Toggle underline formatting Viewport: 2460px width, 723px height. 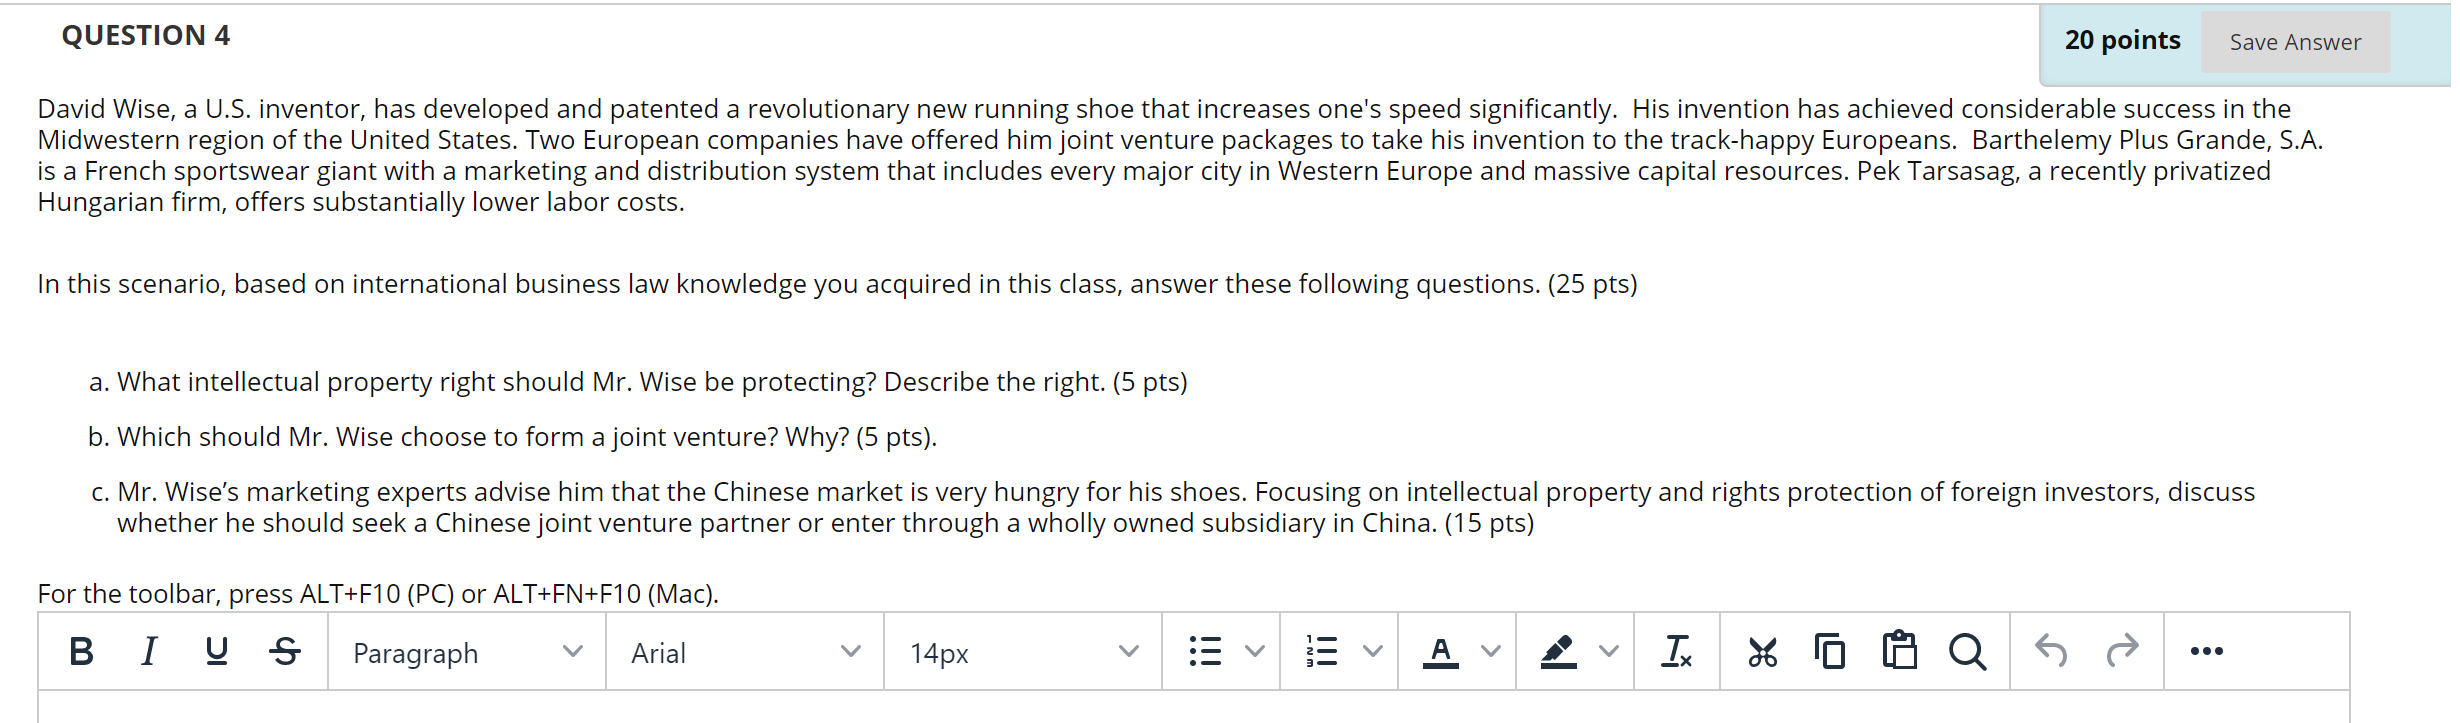(x=217, y=651)
